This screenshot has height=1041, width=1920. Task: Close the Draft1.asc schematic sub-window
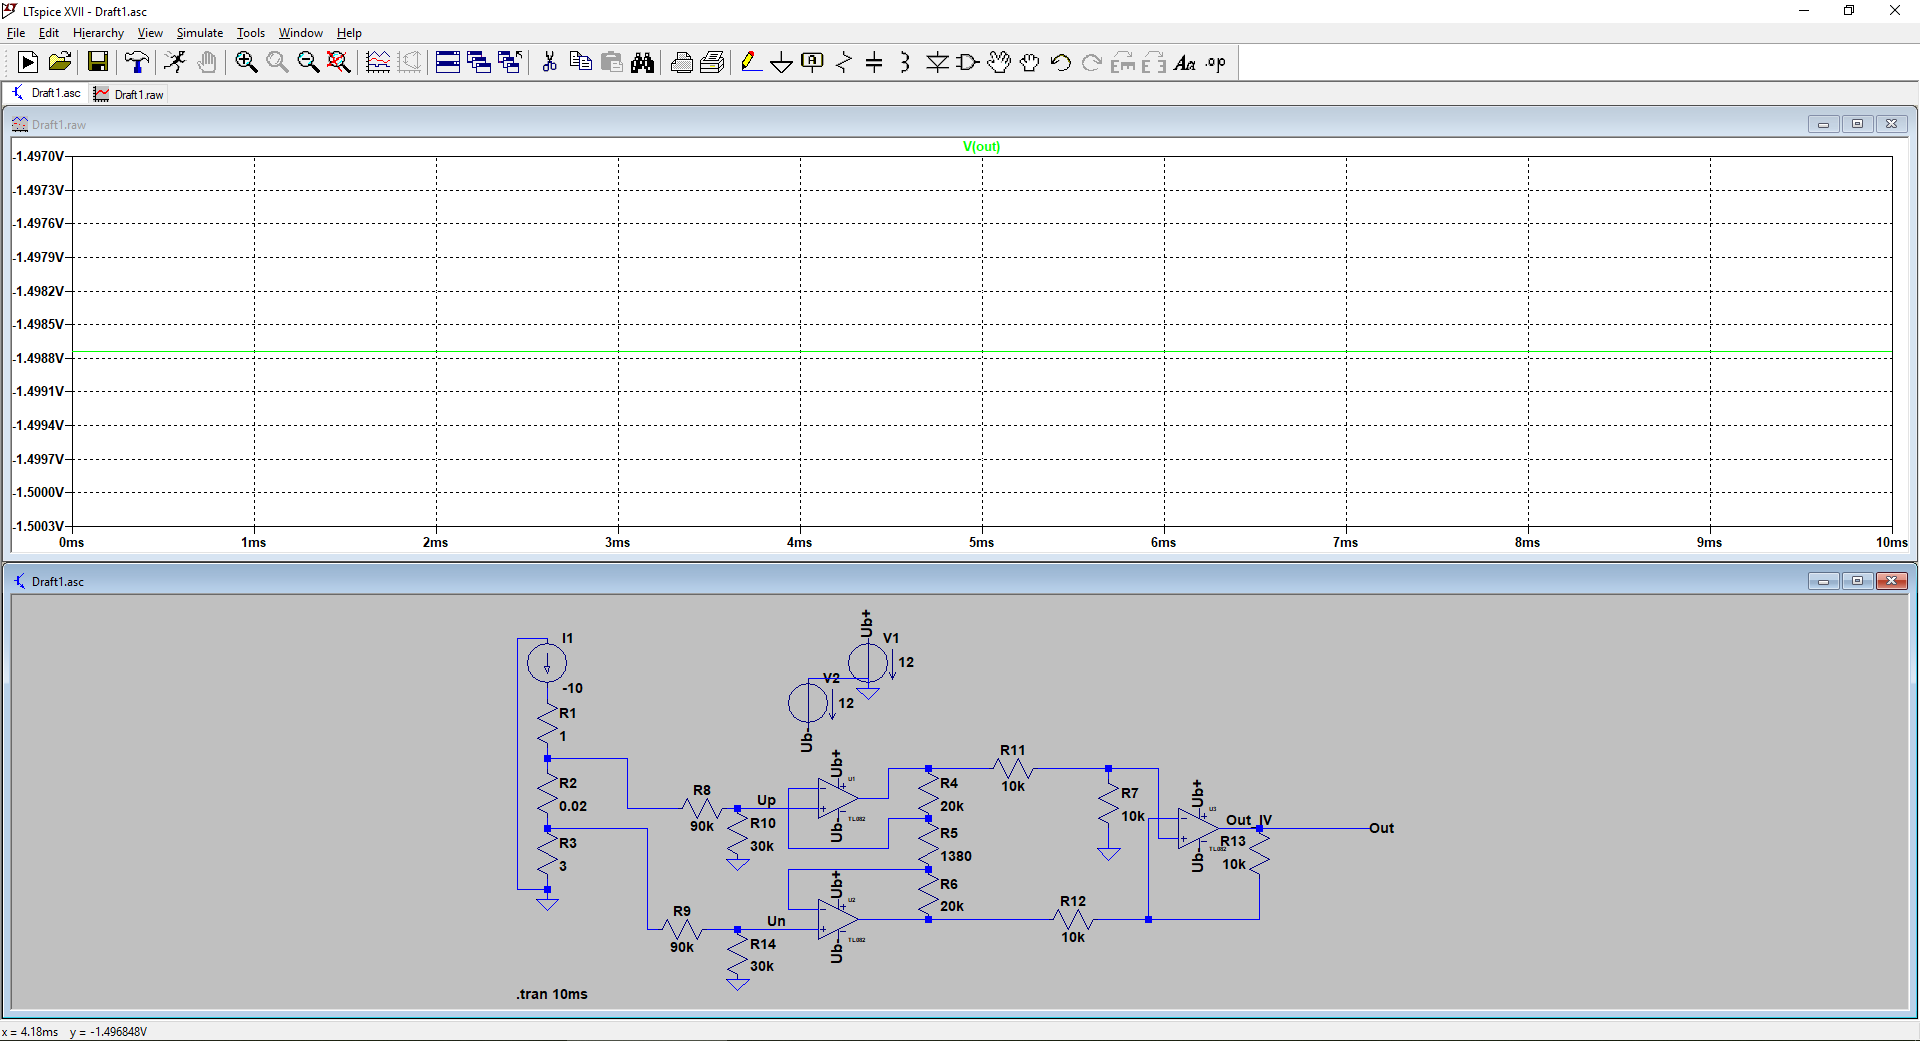pos(1891,581)
